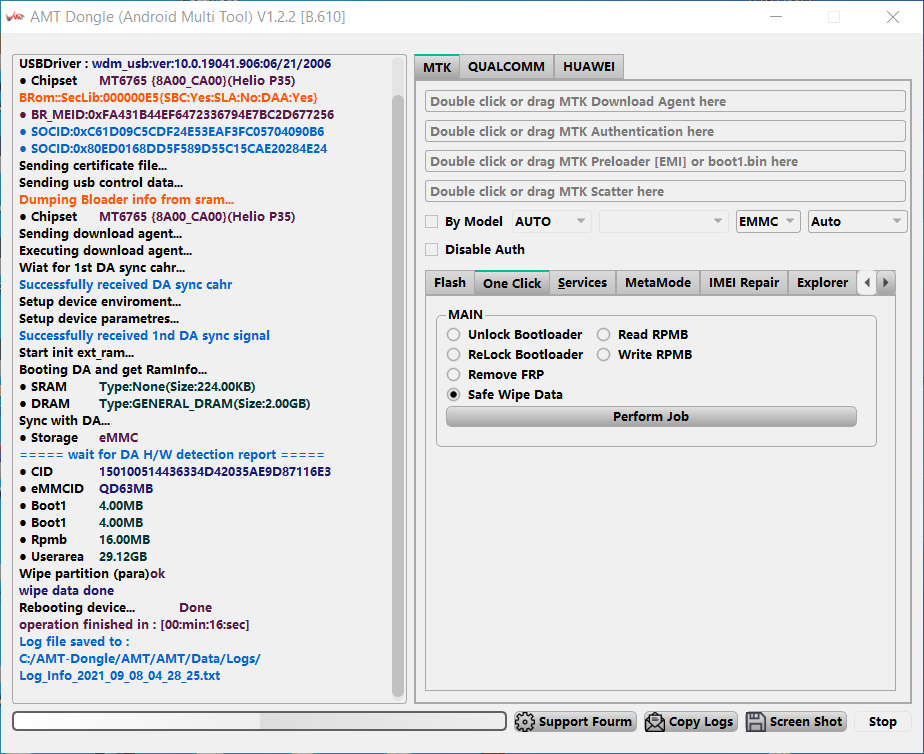The height and width of the screenshot is (754, 924).
Task: Select the One Click tab
Action: (512, 283)
